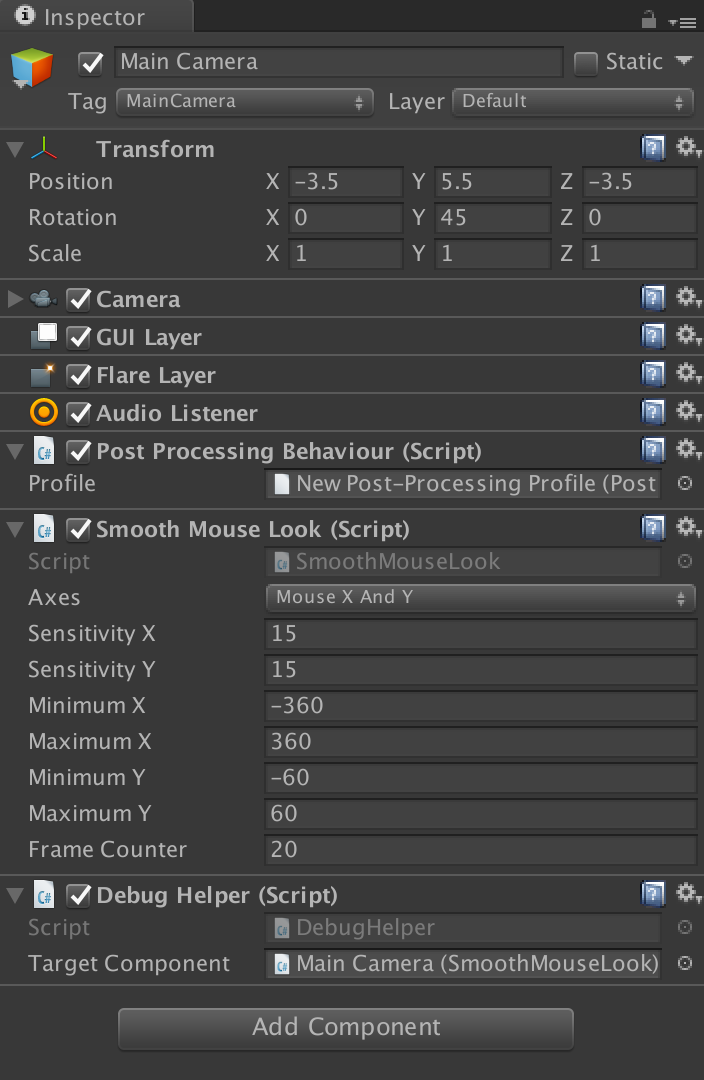Open the Inspector panel options menu icon
The height and width of the screenshot is (1080, 704).
pyautogui.click(x=682, y=23)
